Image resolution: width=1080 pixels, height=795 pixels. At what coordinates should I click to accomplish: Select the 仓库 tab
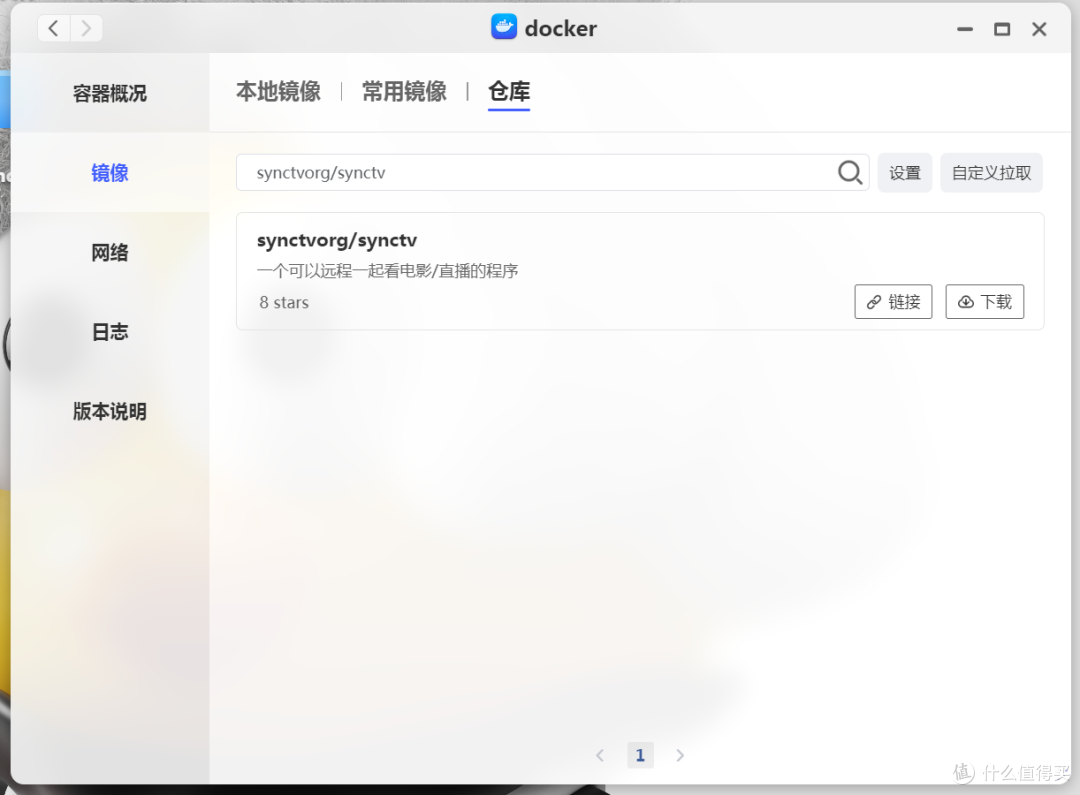(x=509, y=91)
